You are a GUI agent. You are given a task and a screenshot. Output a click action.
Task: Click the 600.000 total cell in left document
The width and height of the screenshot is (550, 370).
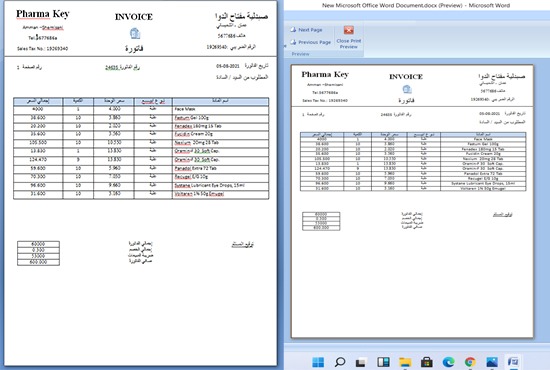(x=38, y=262)
